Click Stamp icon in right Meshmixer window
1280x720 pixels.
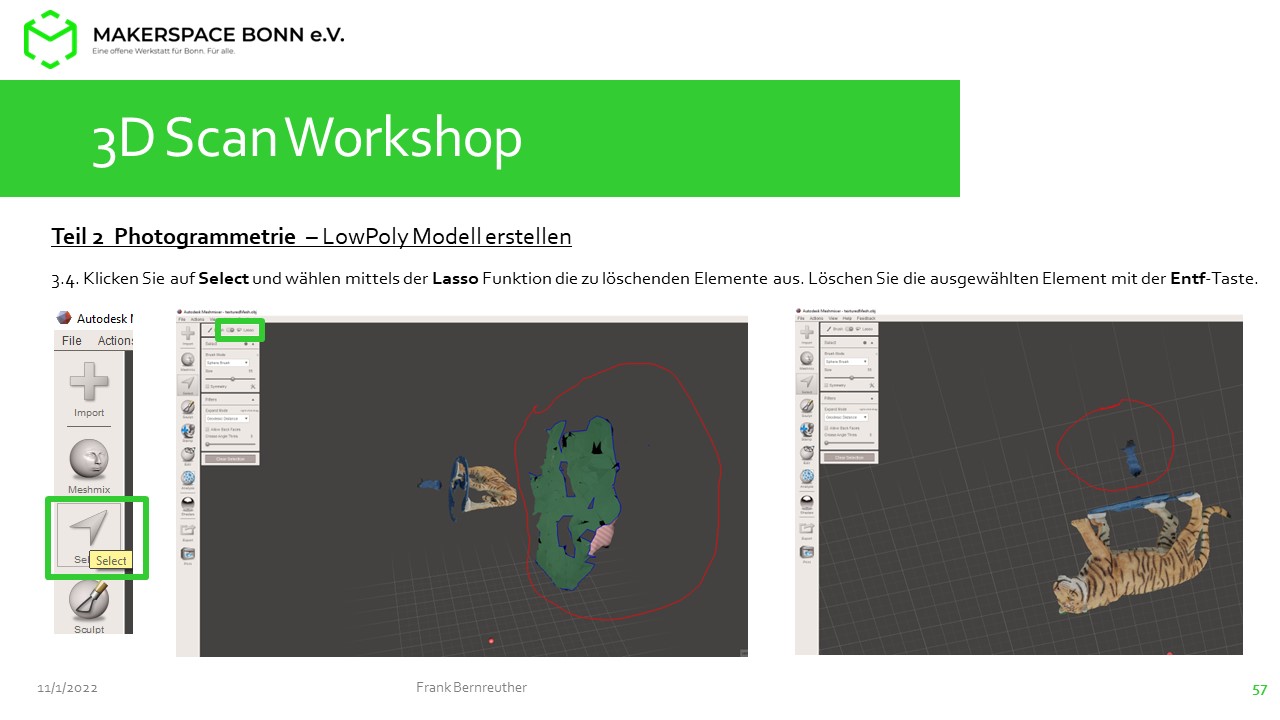(x=807, y=429)
